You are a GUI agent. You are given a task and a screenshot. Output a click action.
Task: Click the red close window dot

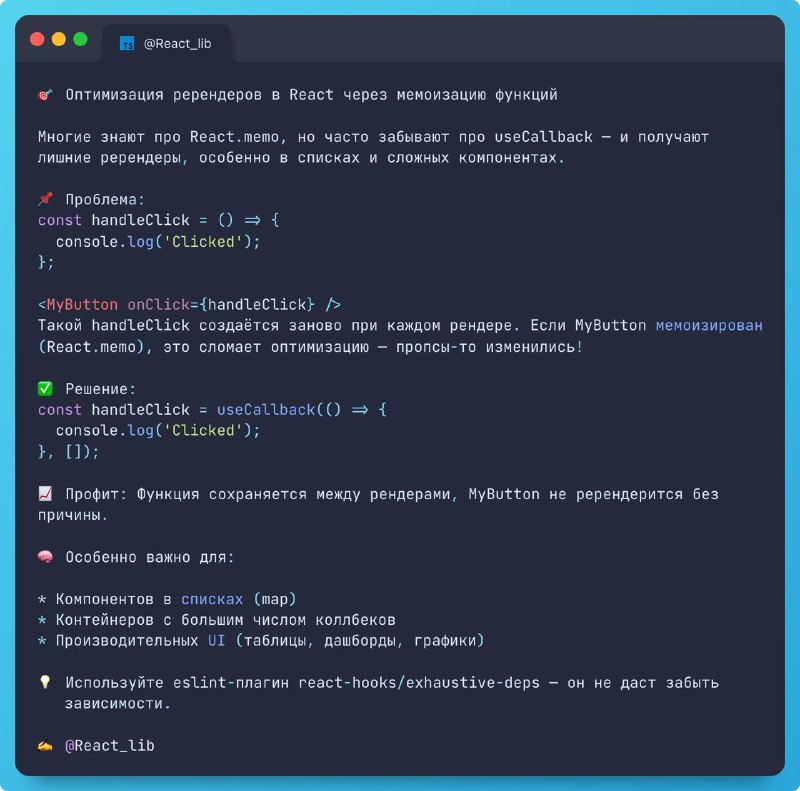click(37, 39)
